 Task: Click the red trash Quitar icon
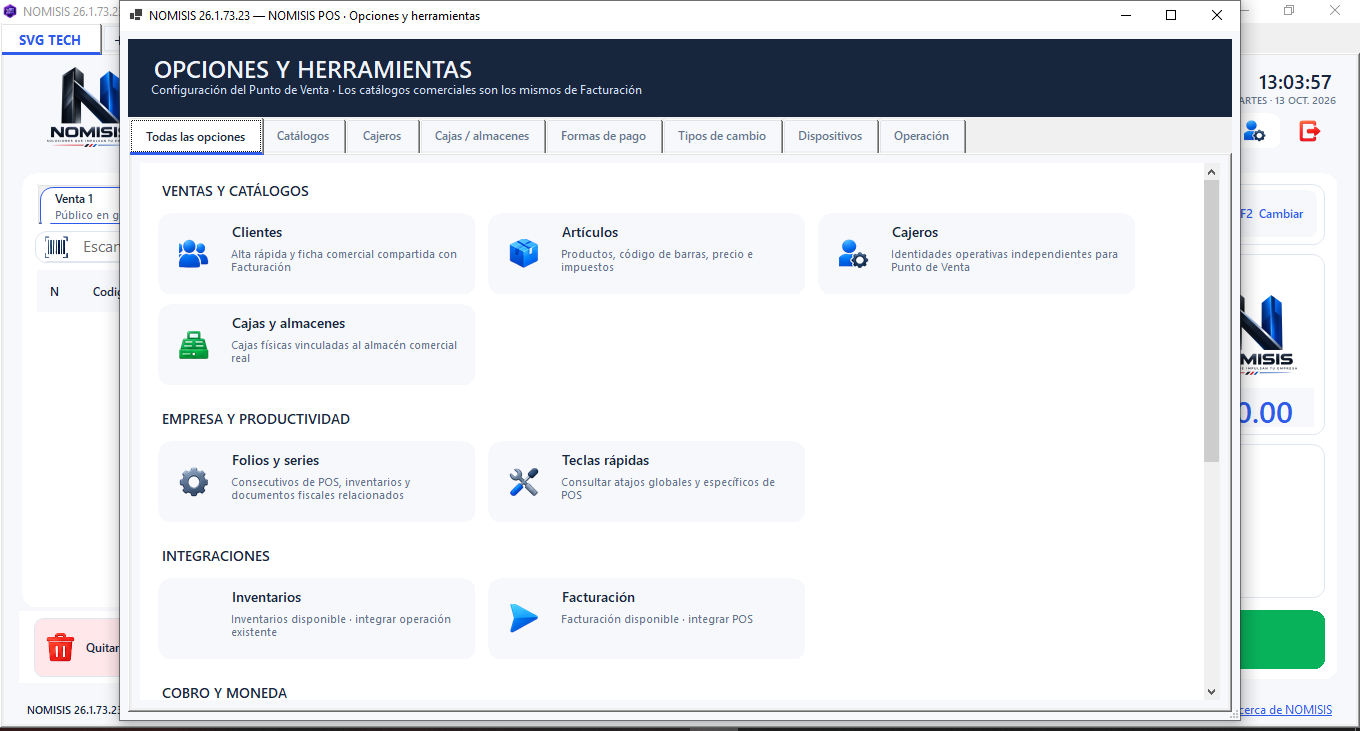click(61, 647)
